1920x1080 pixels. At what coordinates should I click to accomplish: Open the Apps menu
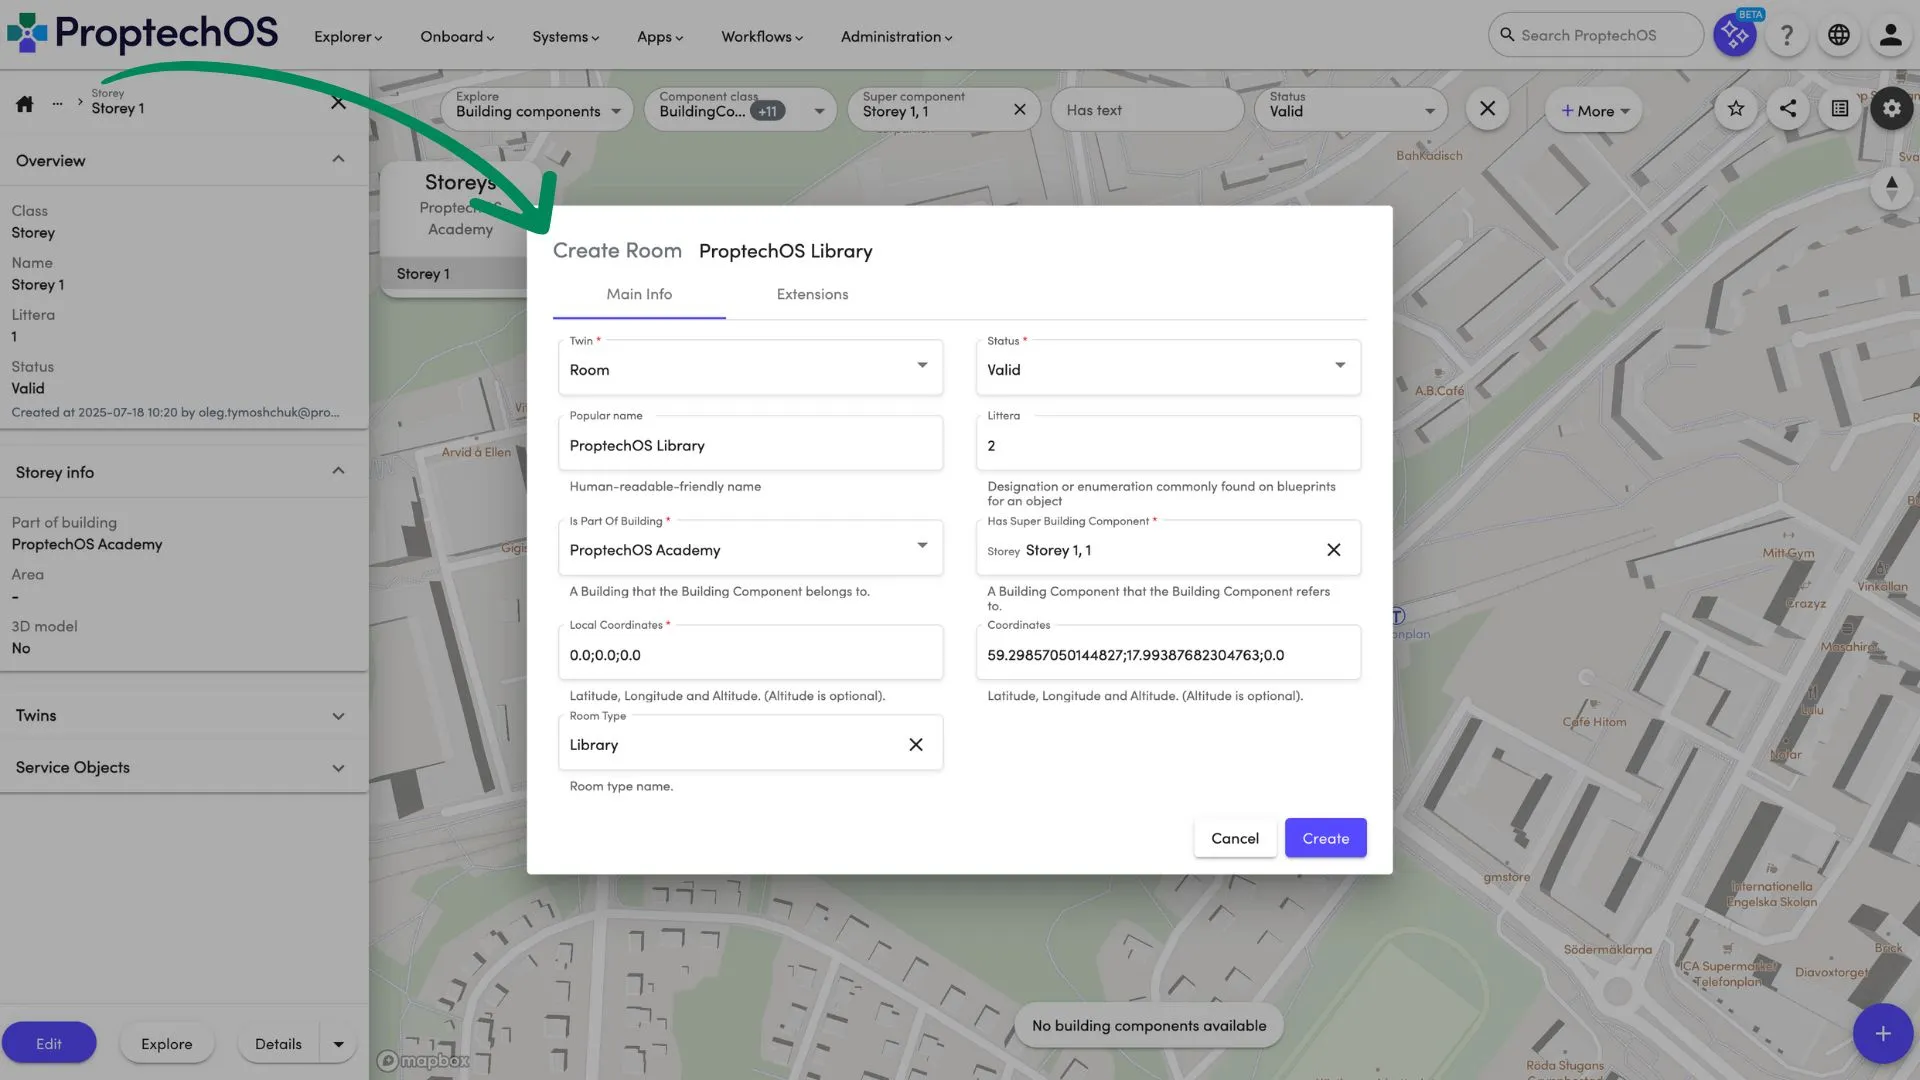pyautogui.click(x=660, y=37)
